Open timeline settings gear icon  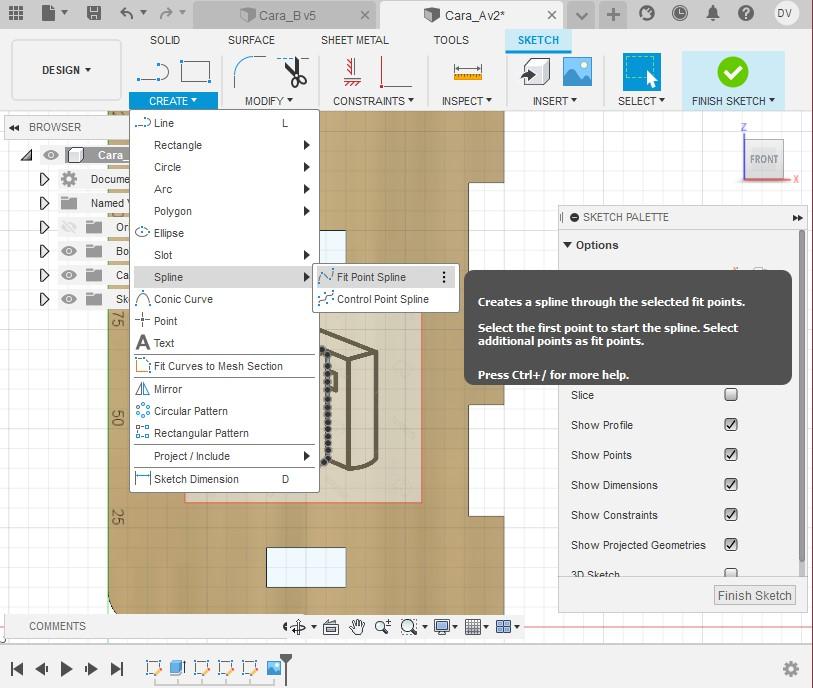point(790,669)
